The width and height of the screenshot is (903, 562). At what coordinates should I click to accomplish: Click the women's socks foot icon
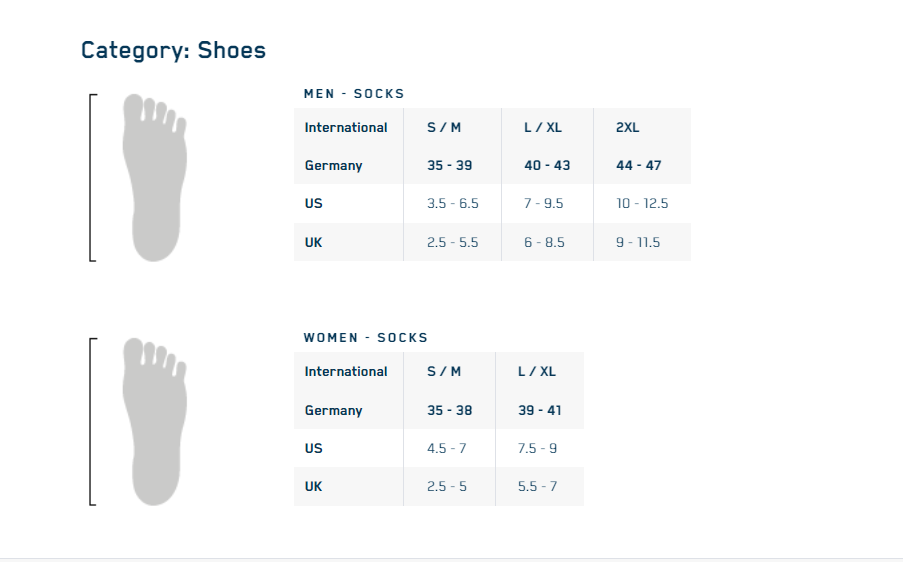point(153,422)
